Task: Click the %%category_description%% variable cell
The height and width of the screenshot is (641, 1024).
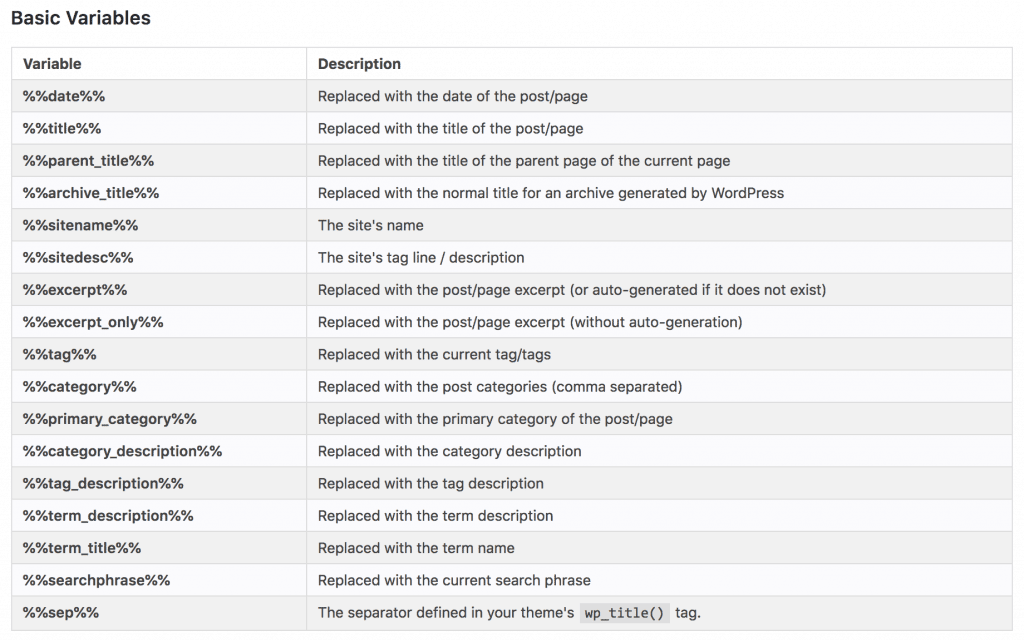Action: (122, 451)
